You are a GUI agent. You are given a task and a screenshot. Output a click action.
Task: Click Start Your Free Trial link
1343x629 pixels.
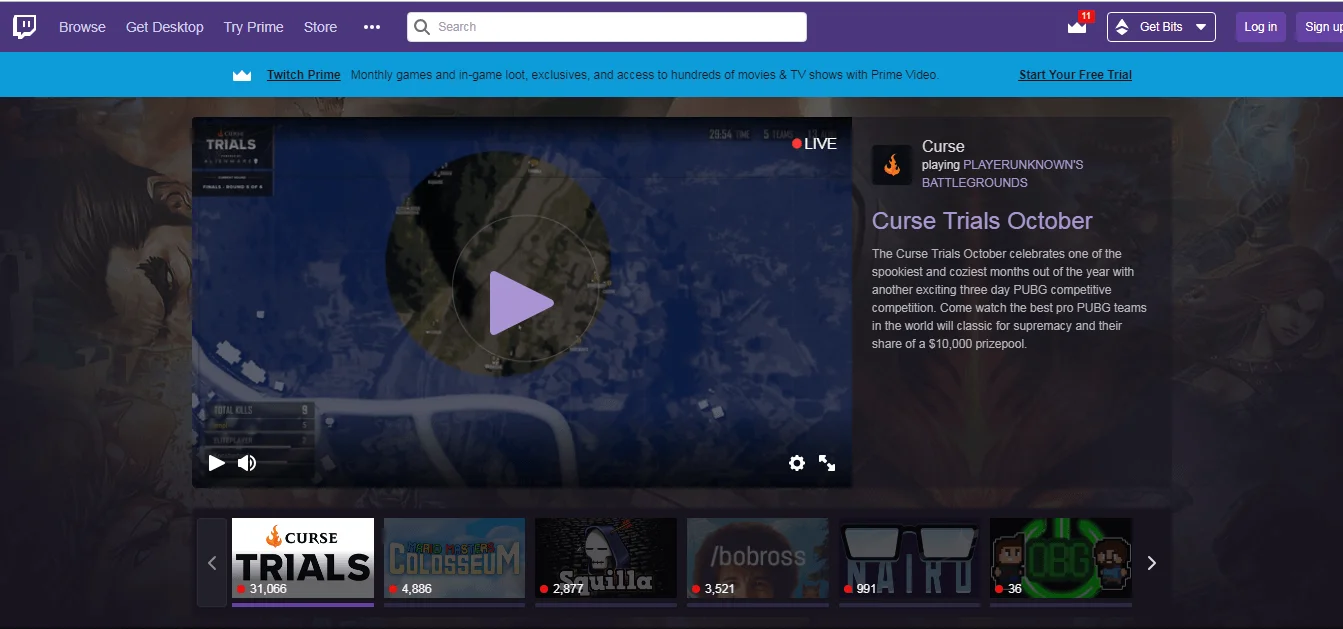pyautogui.click(x=1075, y=75)
